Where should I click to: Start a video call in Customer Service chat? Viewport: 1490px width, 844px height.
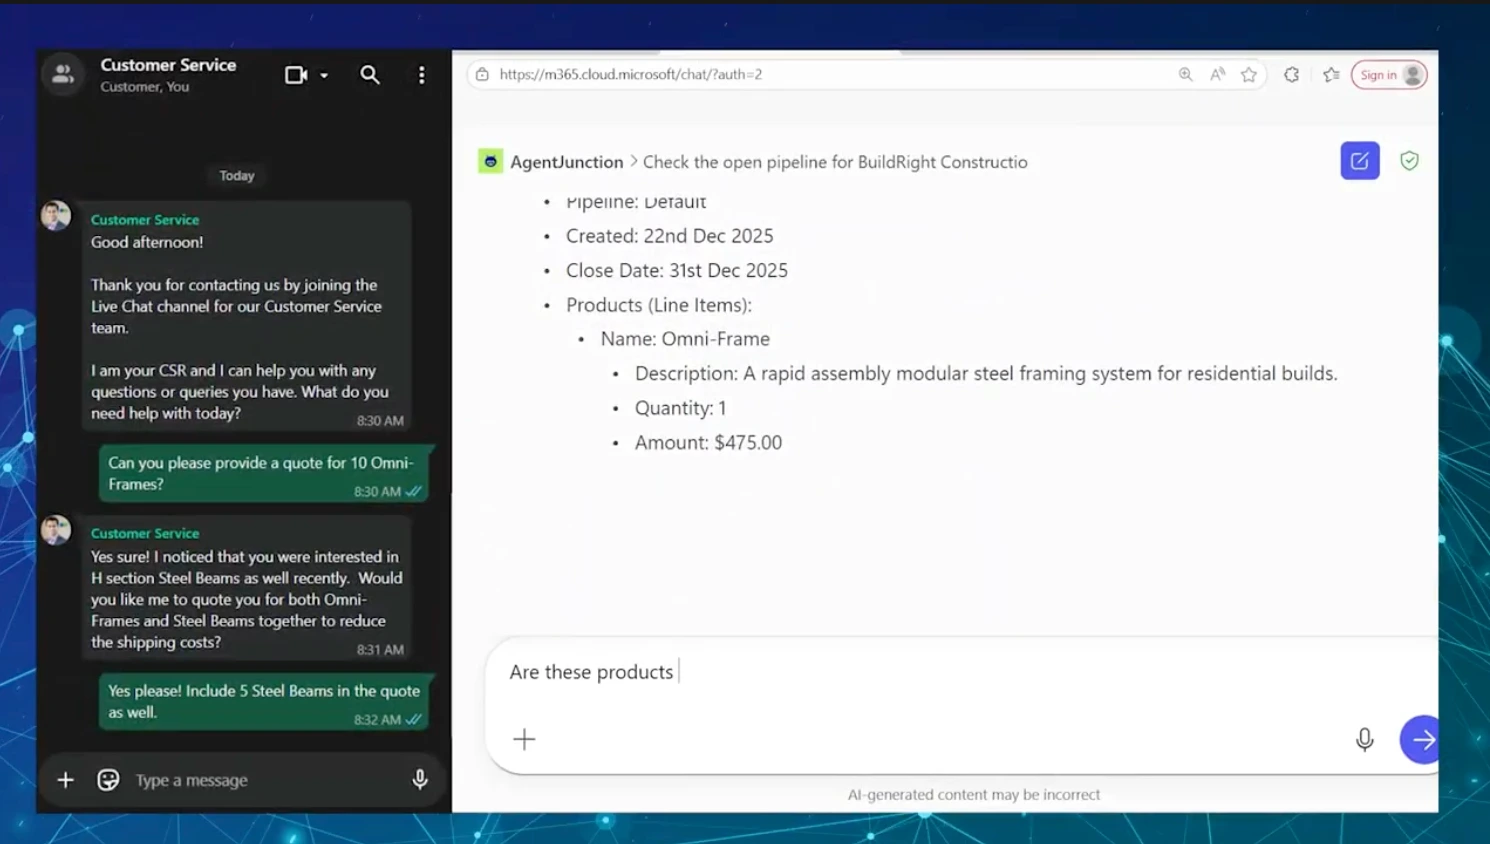[295, 75]
